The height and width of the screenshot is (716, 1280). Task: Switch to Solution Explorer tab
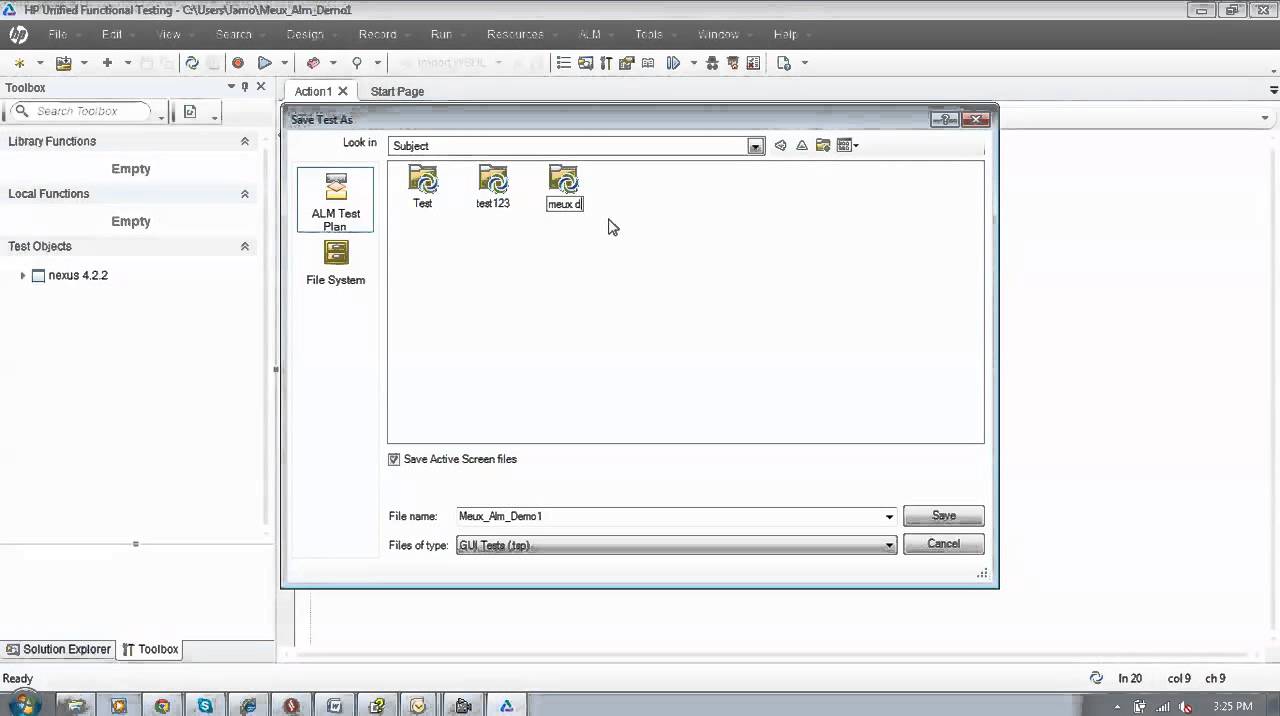tap(58, 649)
